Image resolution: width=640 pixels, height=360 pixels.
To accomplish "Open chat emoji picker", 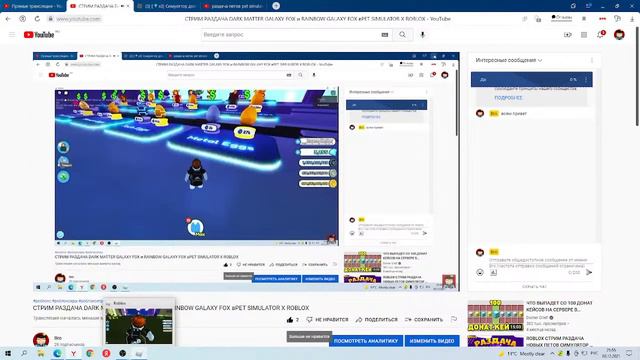I will pos(480,272).
